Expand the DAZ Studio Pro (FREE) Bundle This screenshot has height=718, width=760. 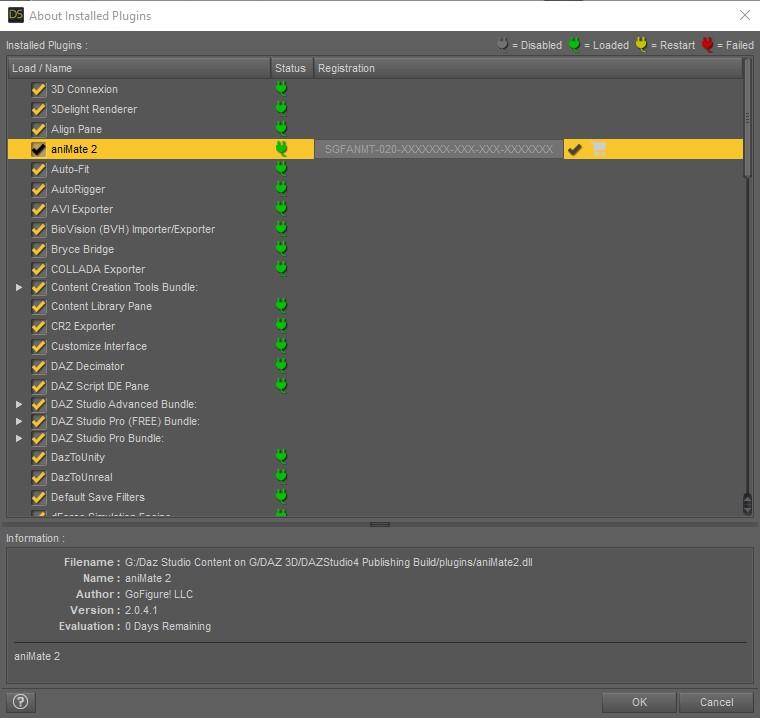[x=19, y=421]
